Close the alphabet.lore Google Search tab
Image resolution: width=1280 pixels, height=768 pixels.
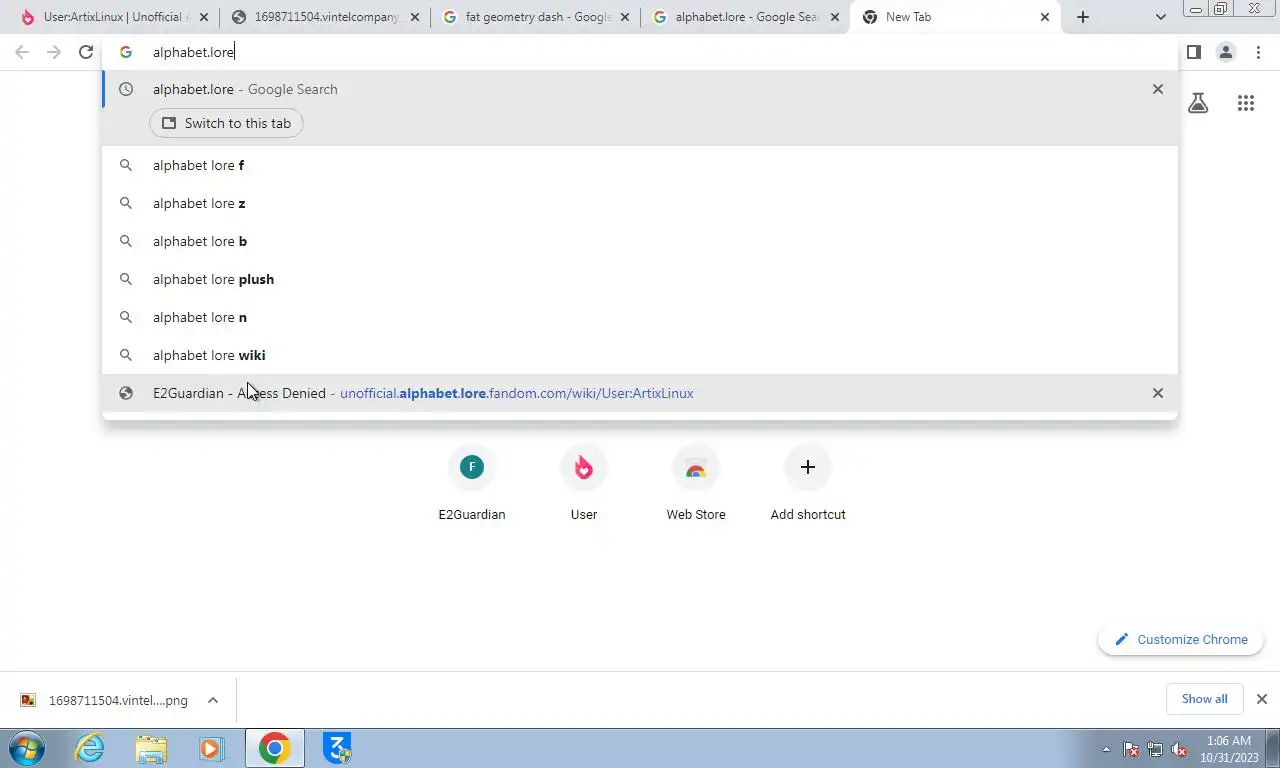[835, 17]
